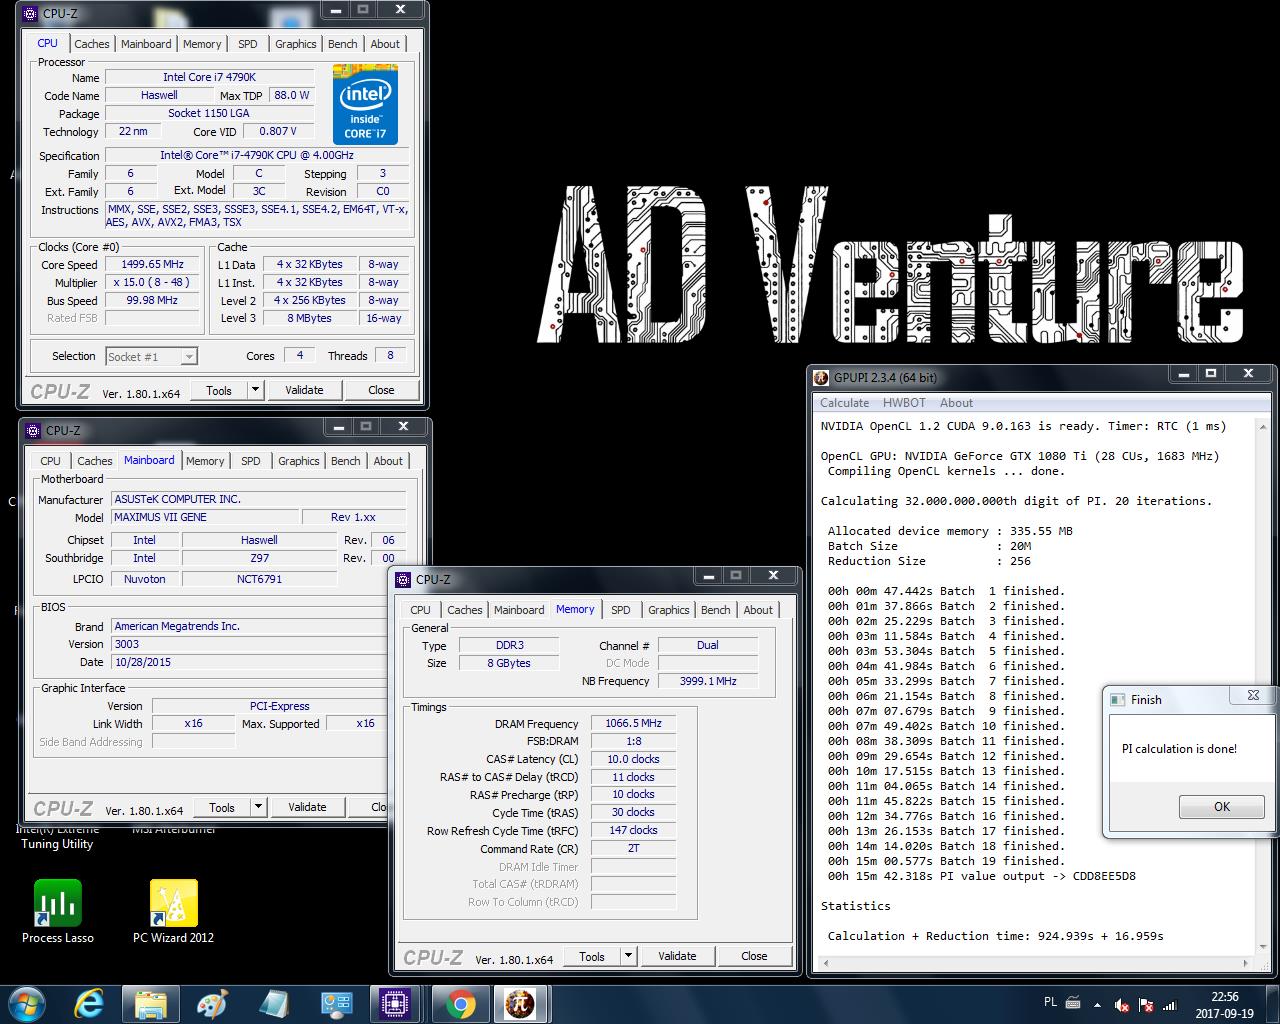The width and height of the screenshot is (1280, 1024).
Task: Click OK in PI calculation dialog
Action: click(x=1221, y=806)
